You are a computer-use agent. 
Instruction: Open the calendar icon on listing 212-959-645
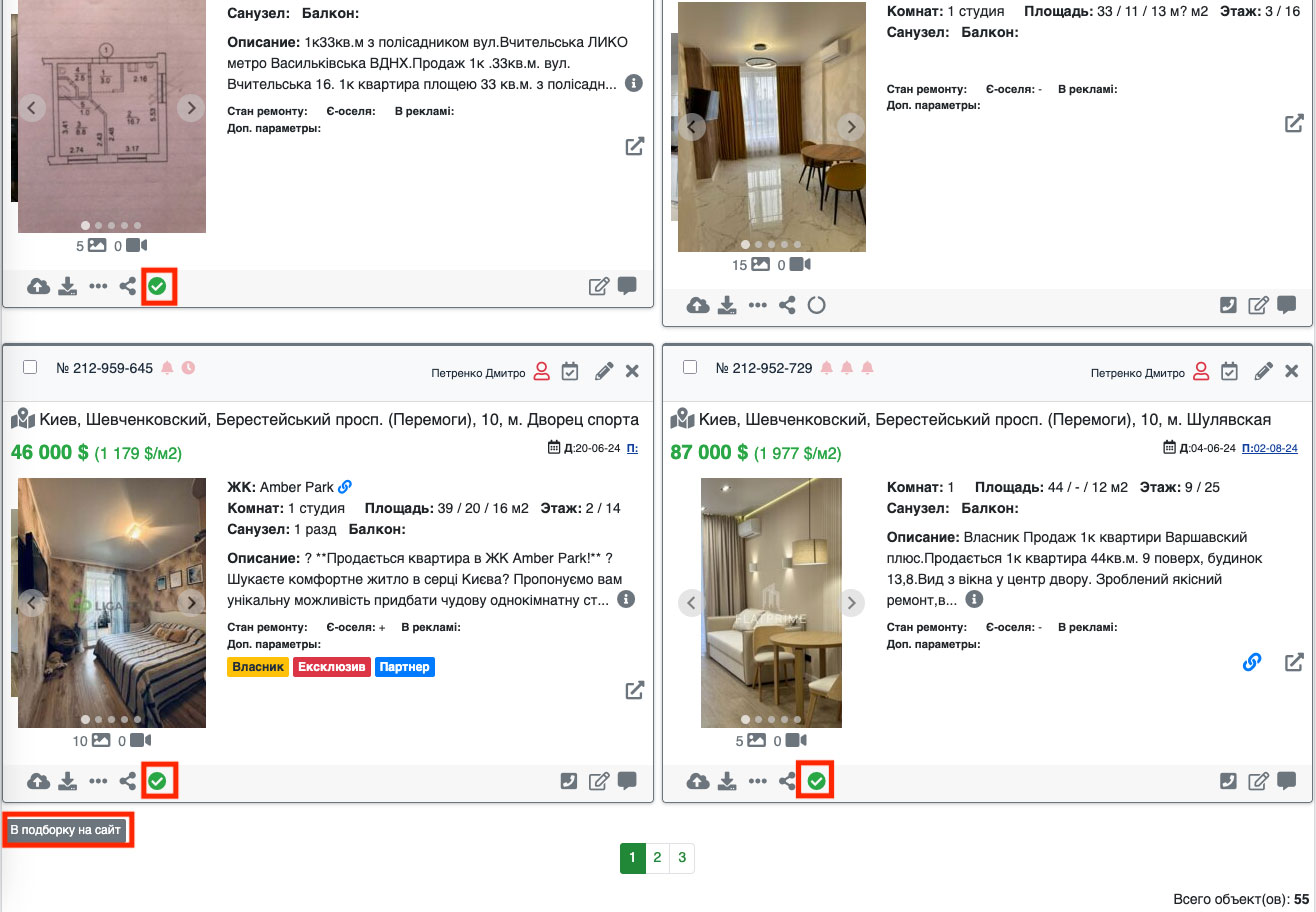[570, 371]
